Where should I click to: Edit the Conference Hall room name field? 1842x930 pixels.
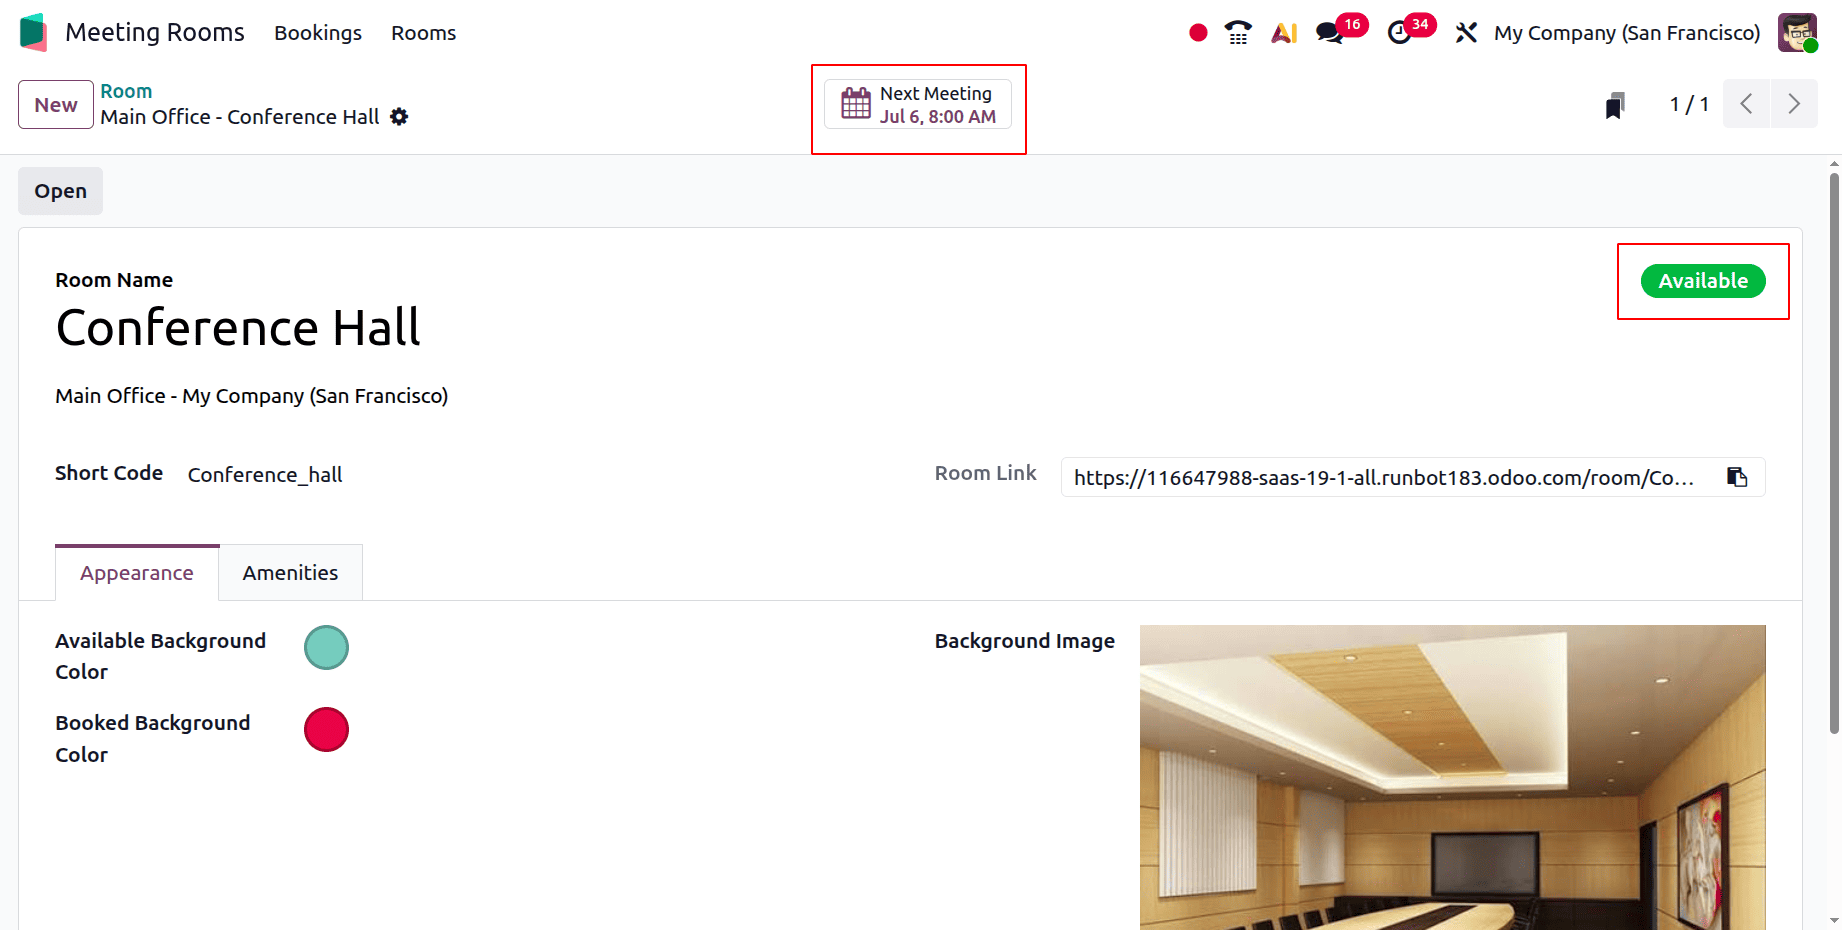tap(238, 328)
